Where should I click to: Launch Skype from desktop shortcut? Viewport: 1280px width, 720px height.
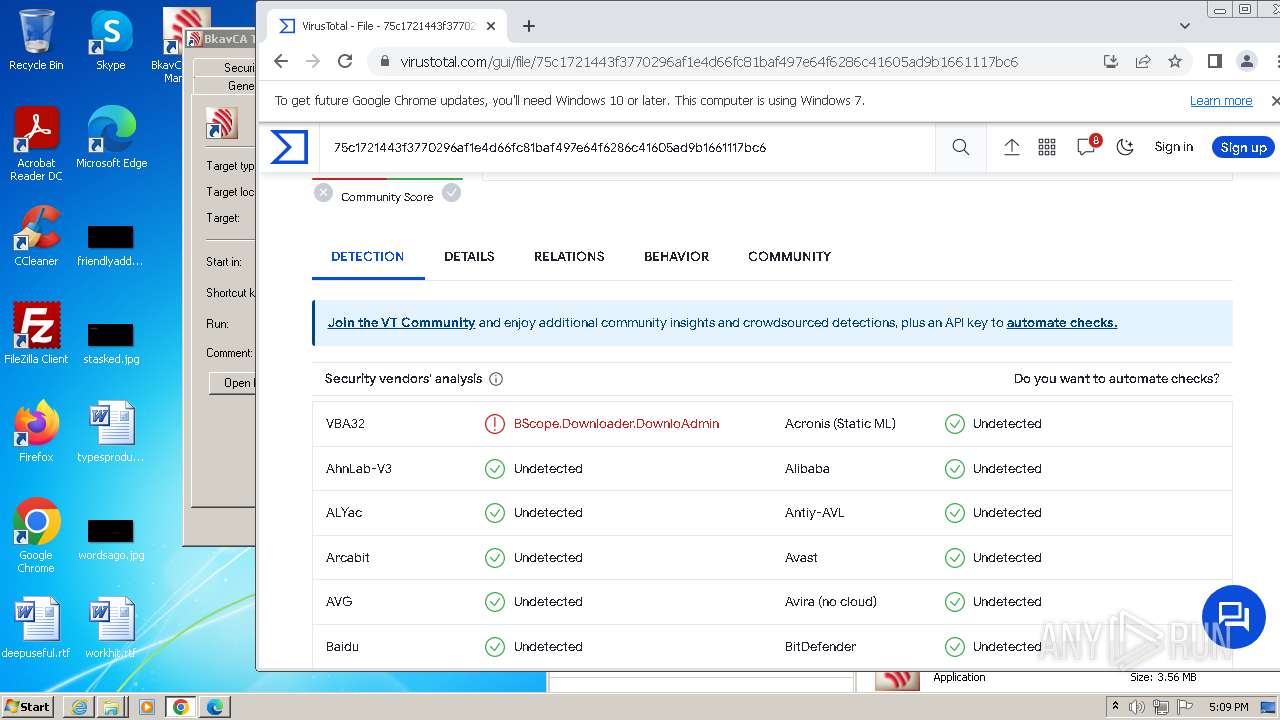[x=110, y=40]
